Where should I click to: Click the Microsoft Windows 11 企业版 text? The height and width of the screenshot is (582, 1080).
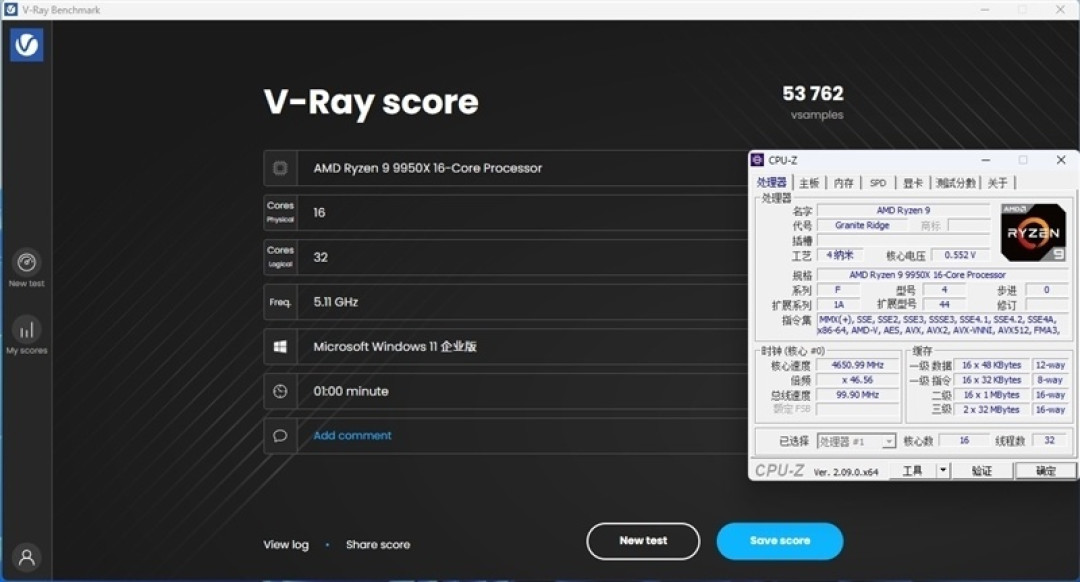coord(395,346)
